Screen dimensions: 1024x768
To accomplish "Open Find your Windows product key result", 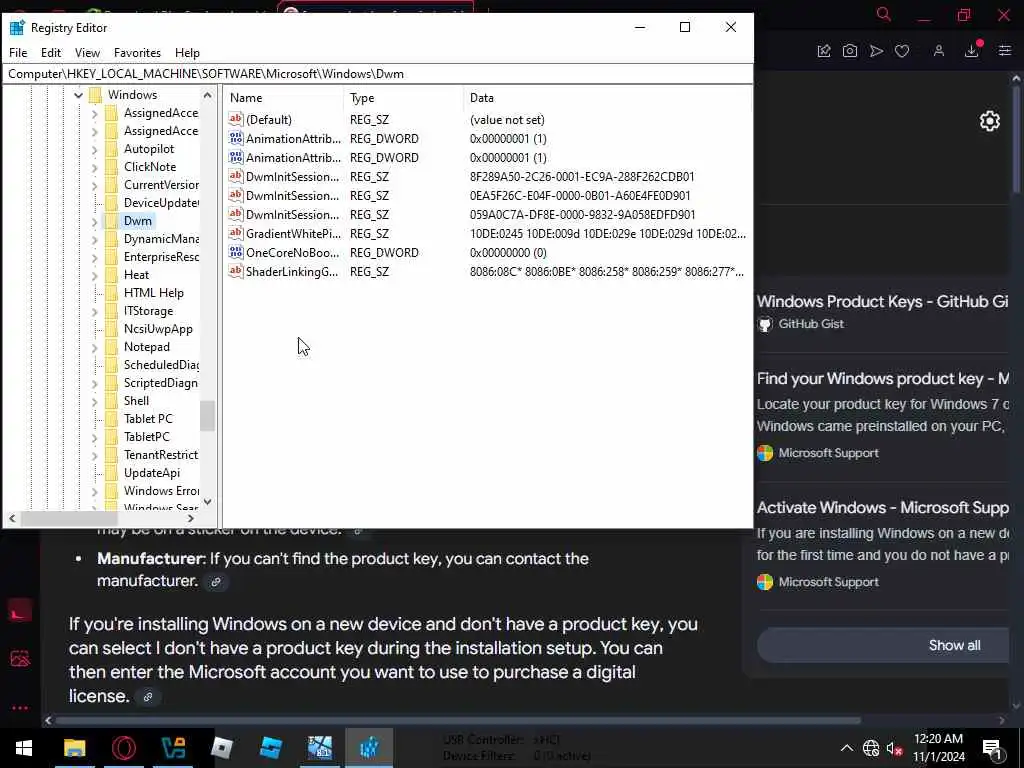I will tap(882, 379).
